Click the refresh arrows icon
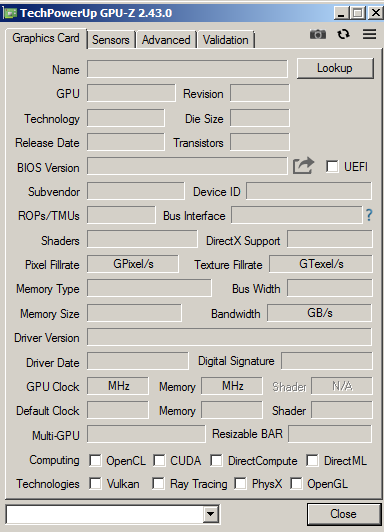 point(343,34)
